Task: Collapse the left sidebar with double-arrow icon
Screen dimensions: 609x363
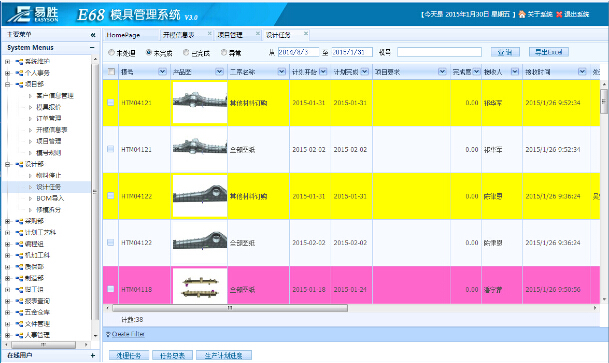Action: [x=93, y=35]
